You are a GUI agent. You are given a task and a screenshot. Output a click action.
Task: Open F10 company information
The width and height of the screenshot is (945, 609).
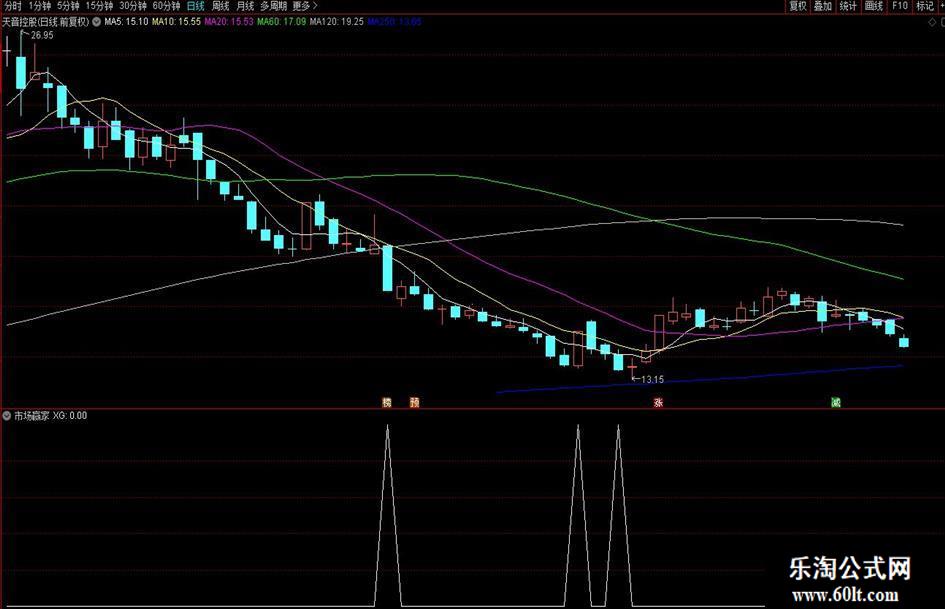tap(900, 6)
